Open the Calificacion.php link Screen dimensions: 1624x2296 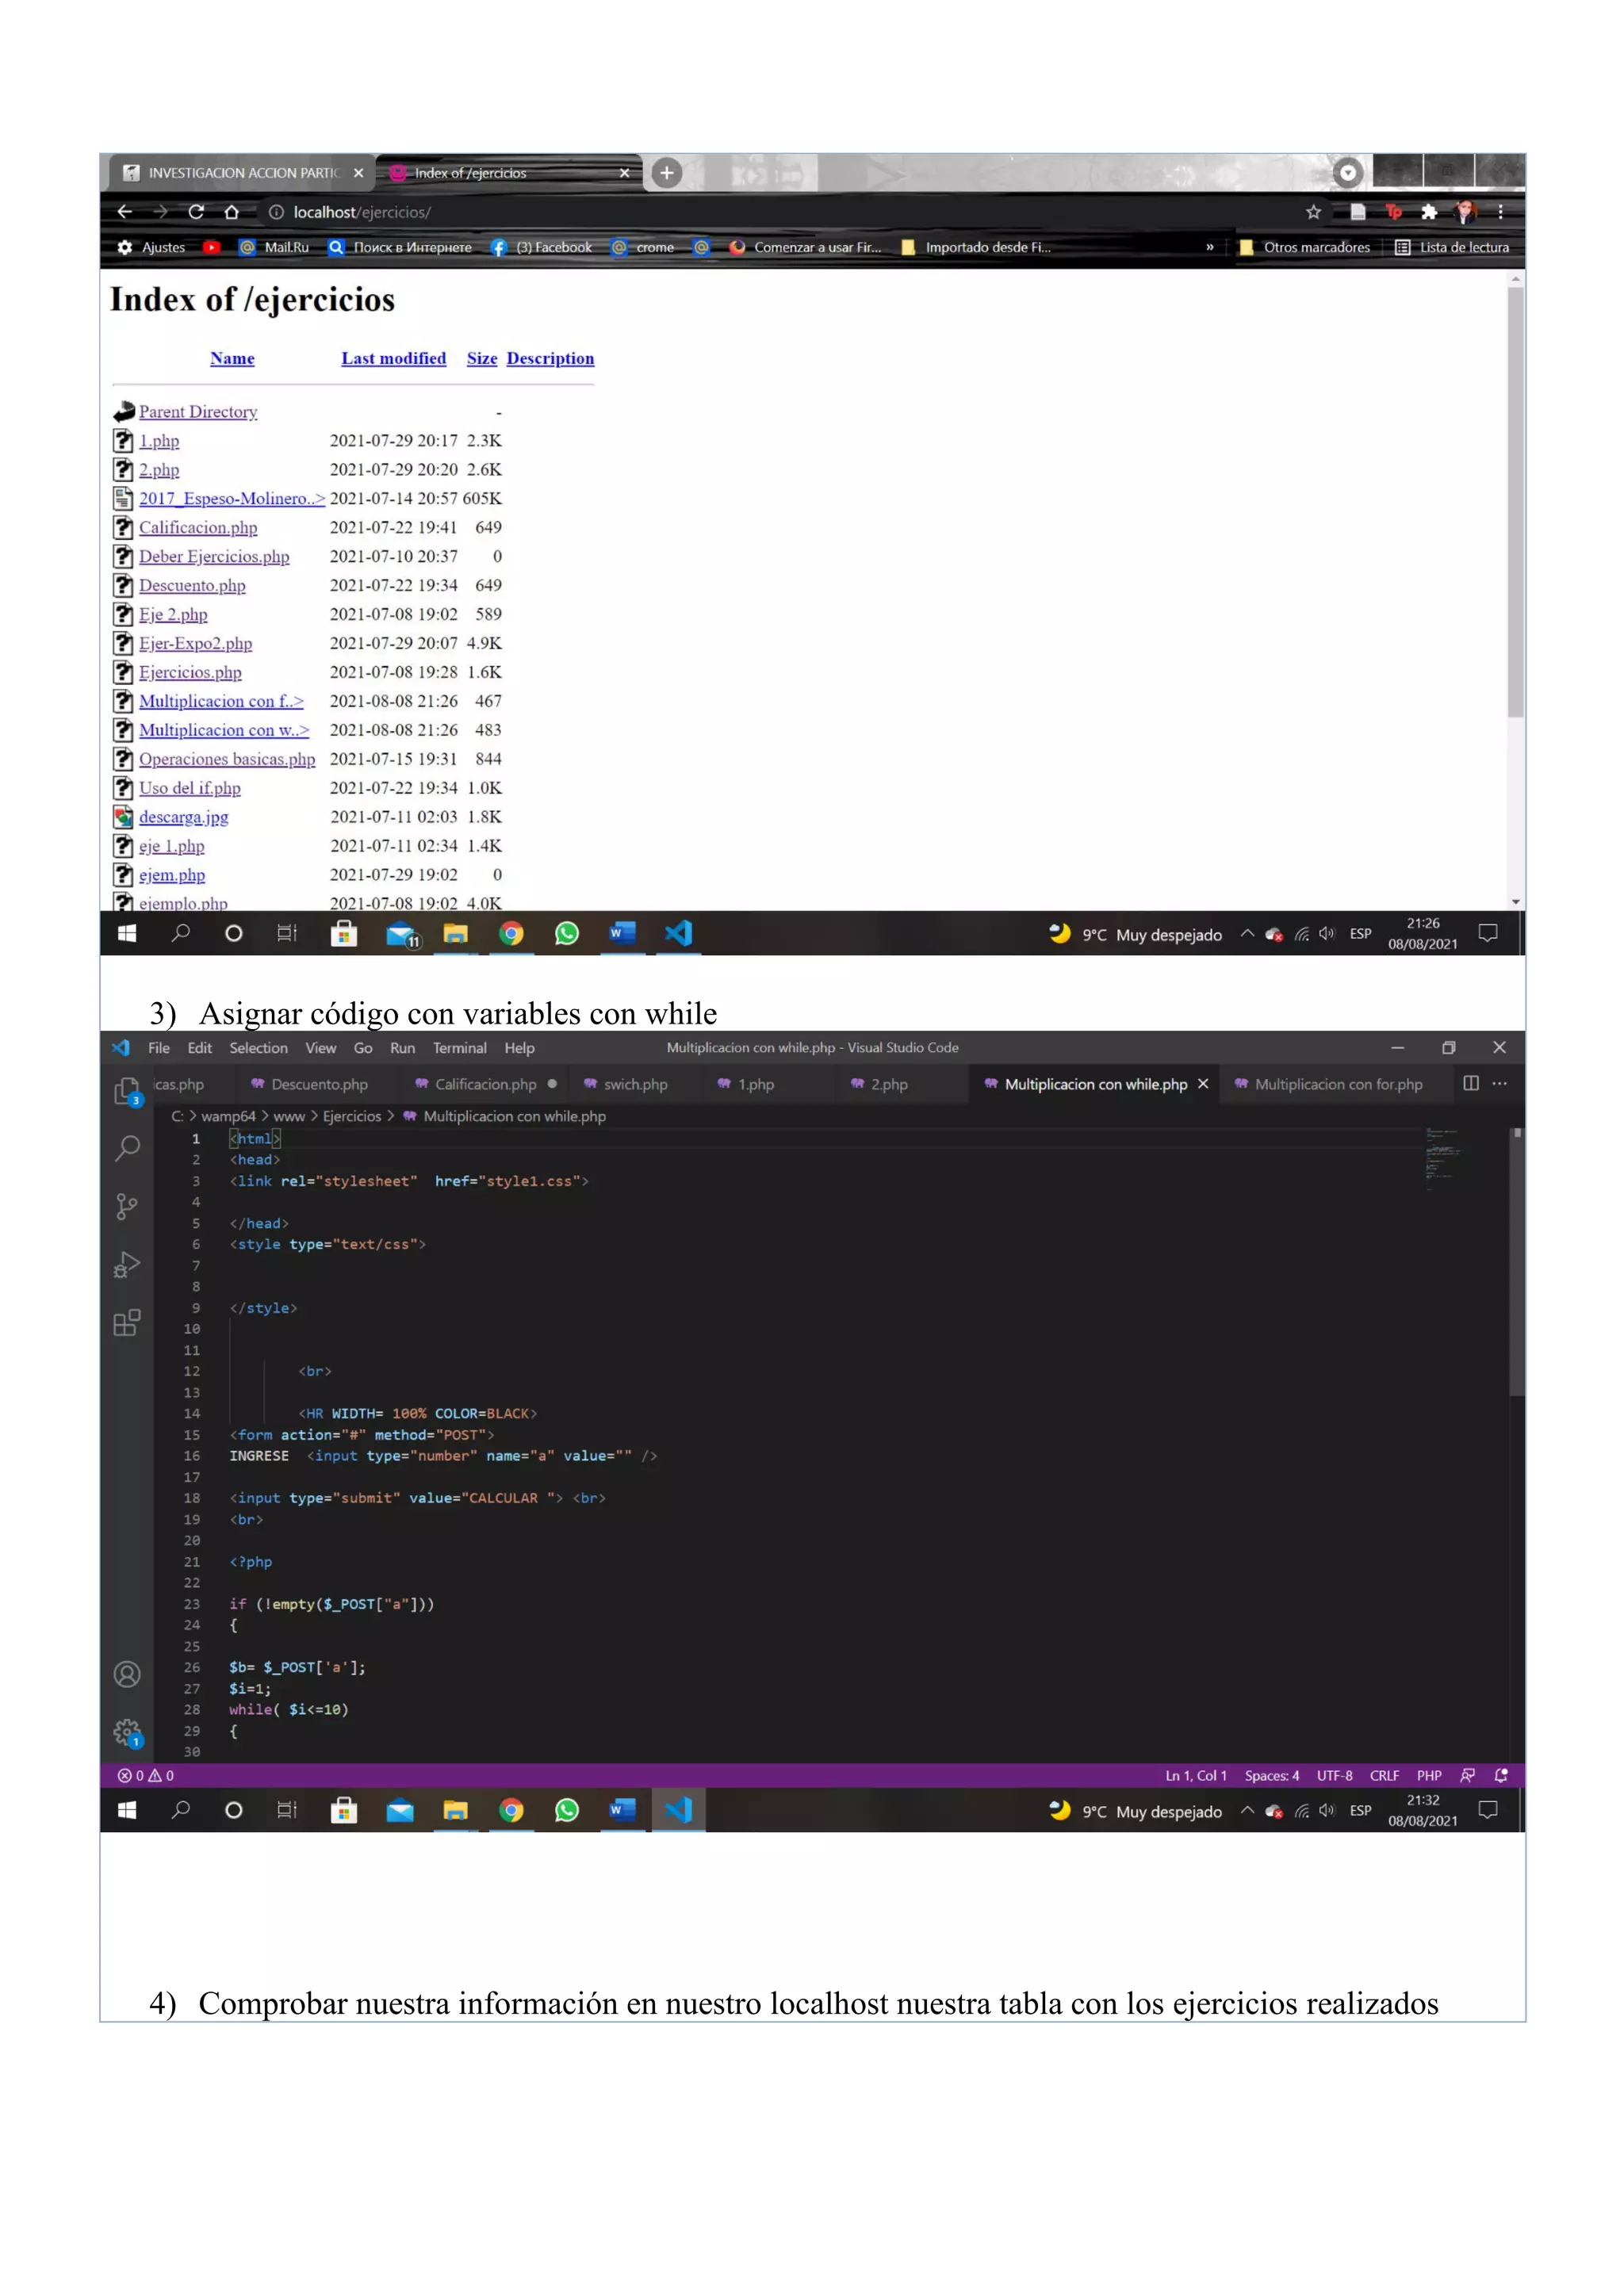(198, 527)
